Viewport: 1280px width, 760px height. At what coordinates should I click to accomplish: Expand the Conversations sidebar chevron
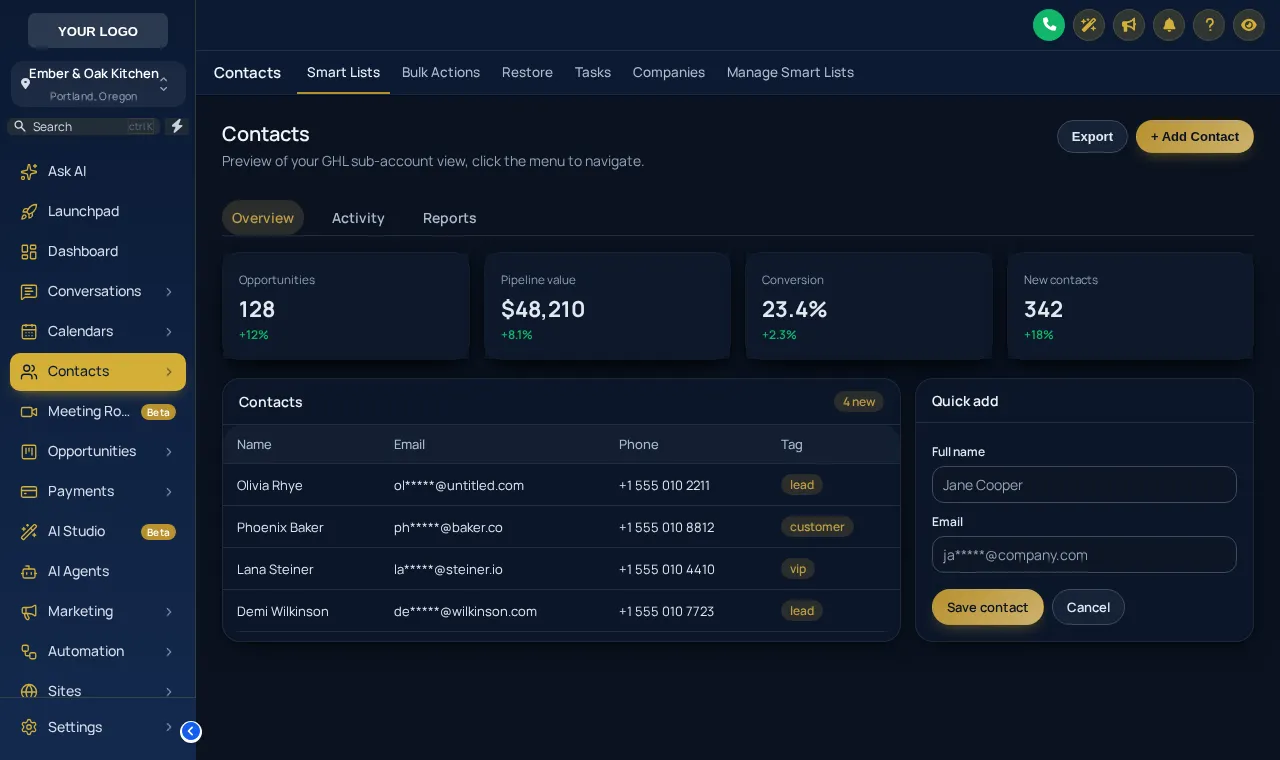(169, 292)
